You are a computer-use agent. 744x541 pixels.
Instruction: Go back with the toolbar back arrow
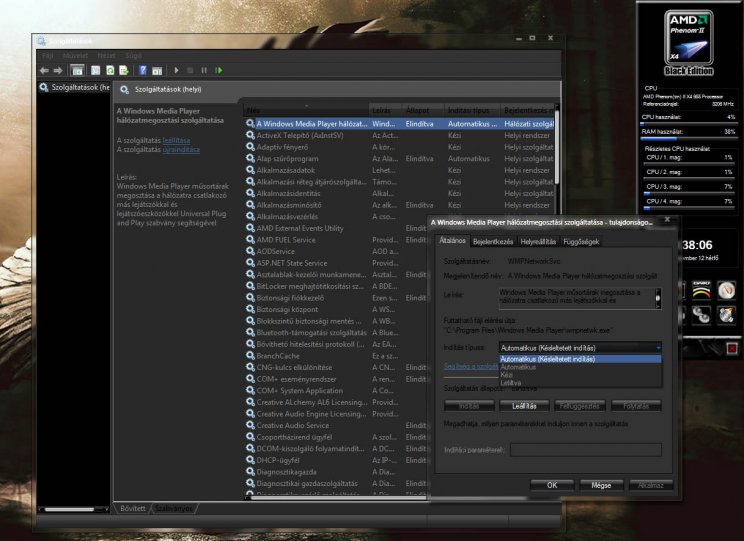click(44, 70)
